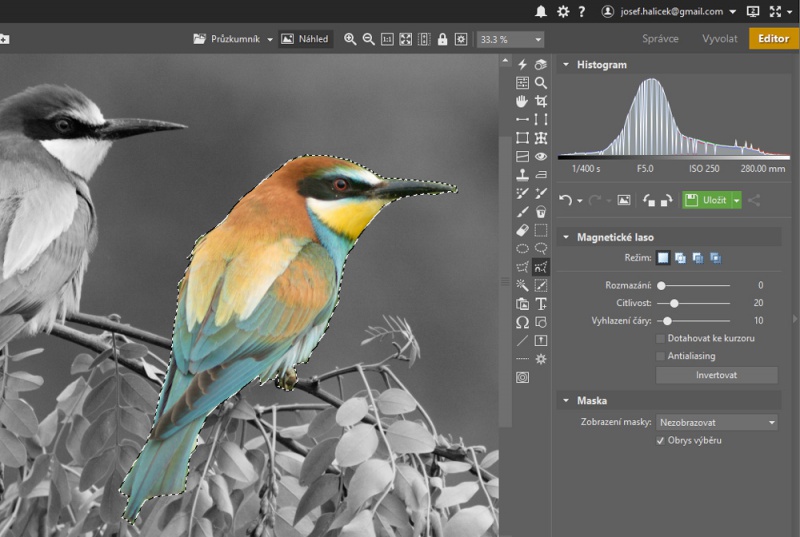Select the magnifier Zoom tool
Image resolution: width=800 pixels, height=537 pixels.
tap(541, 83)
